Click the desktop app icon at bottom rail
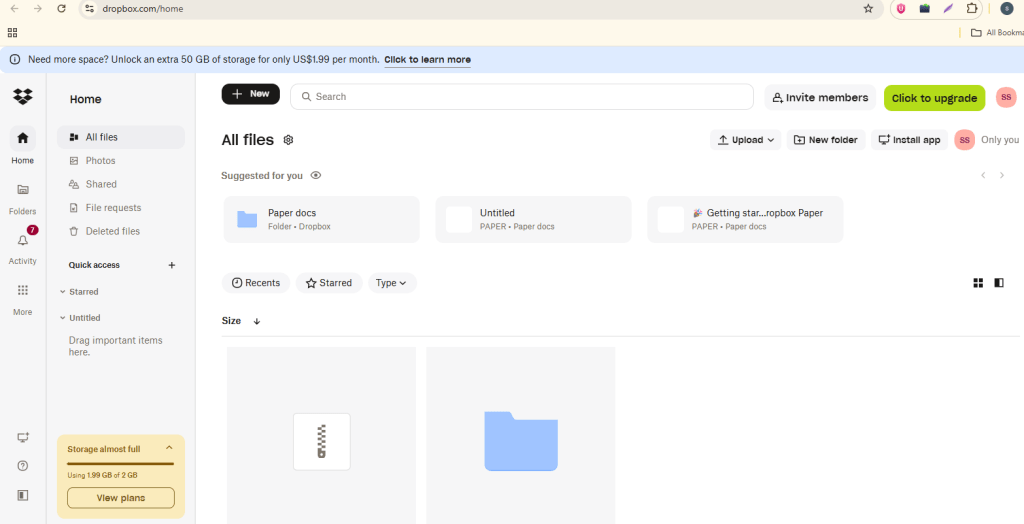 (23, 437)
